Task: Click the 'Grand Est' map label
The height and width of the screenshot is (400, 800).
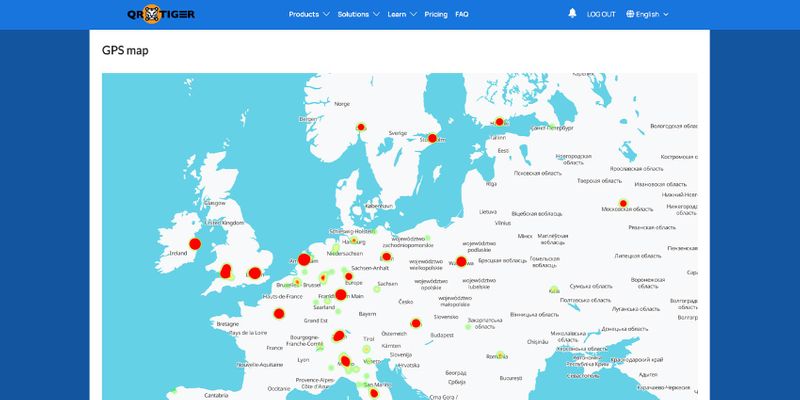Action: [x=315, y=321]
